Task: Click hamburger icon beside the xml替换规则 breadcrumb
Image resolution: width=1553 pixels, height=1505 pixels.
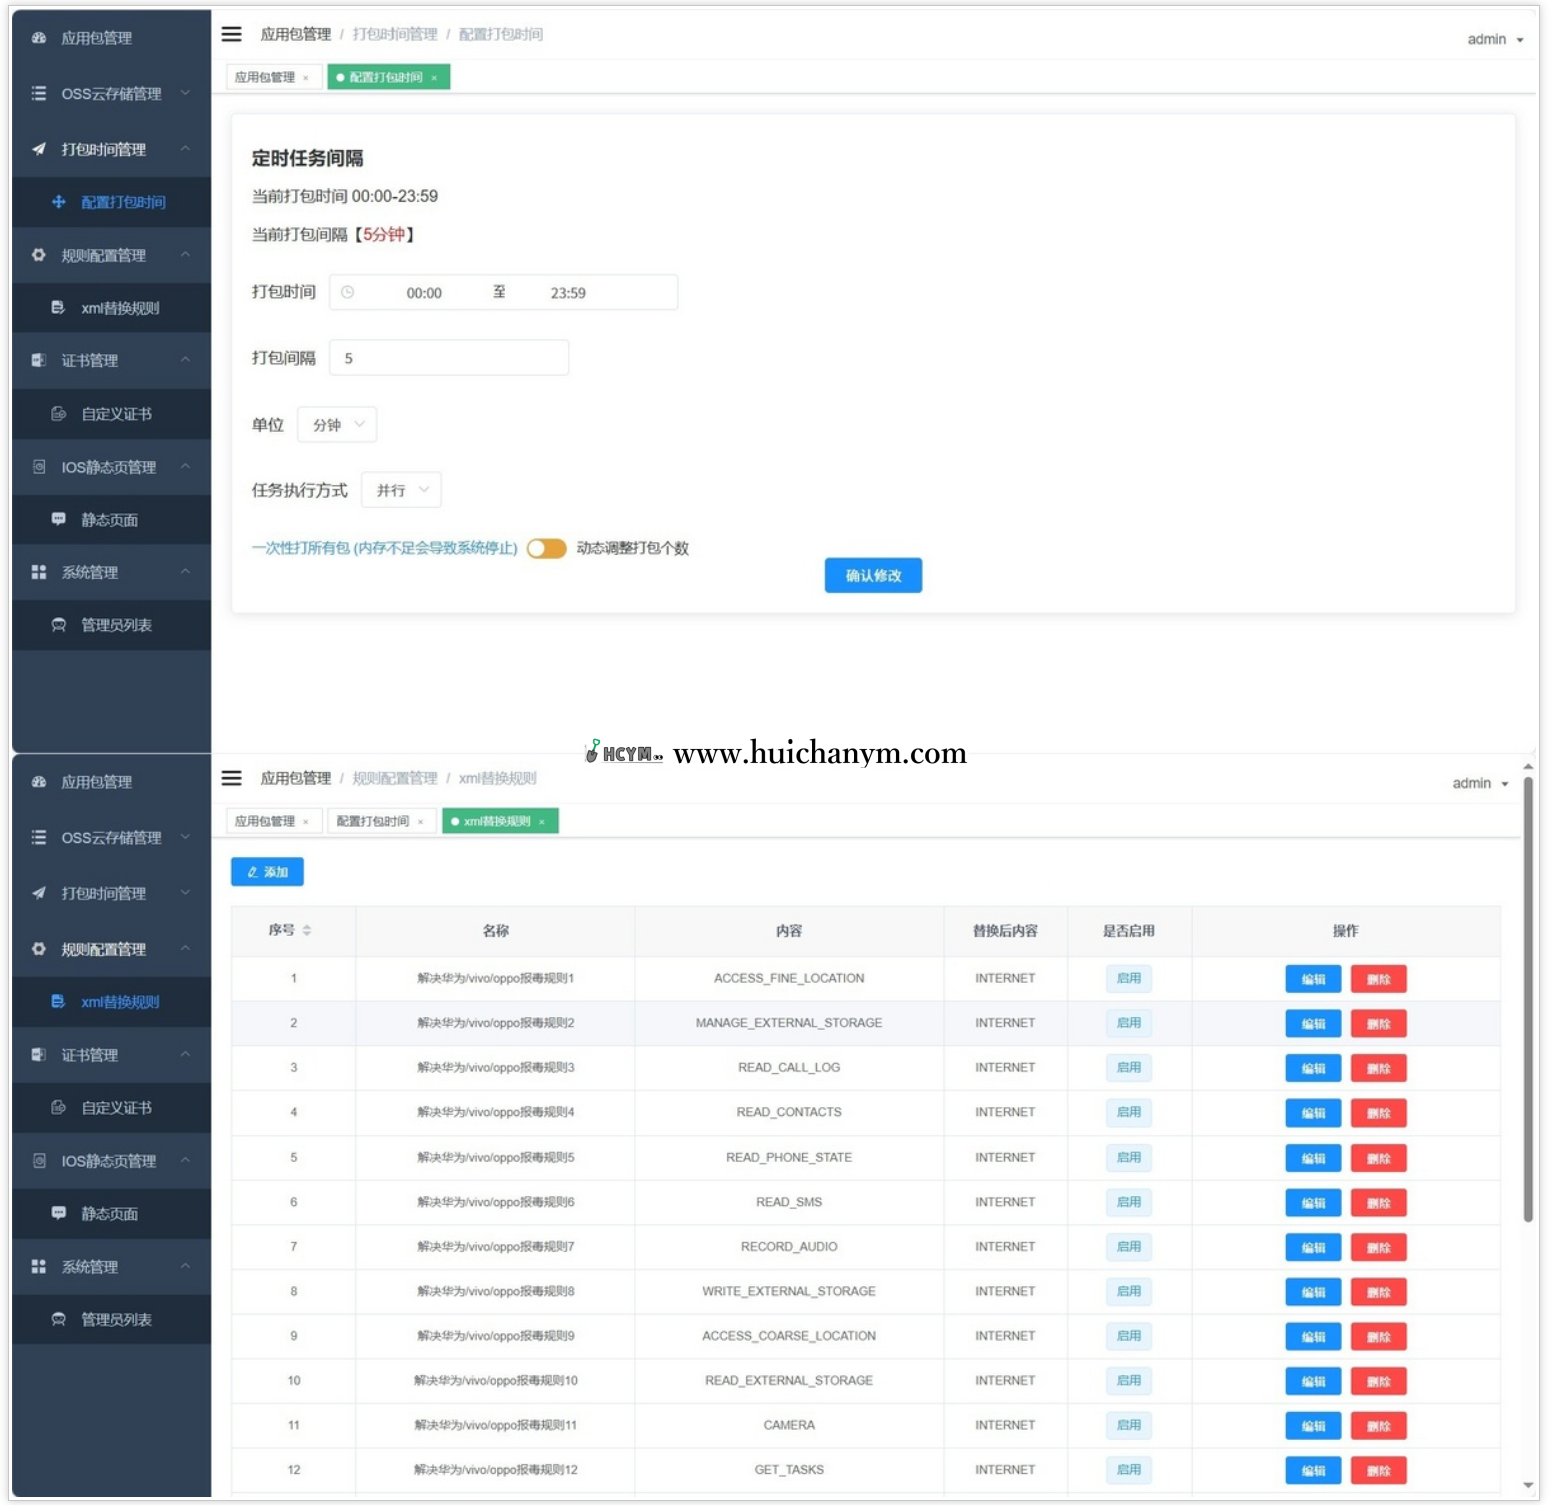Action: [232, 778]
